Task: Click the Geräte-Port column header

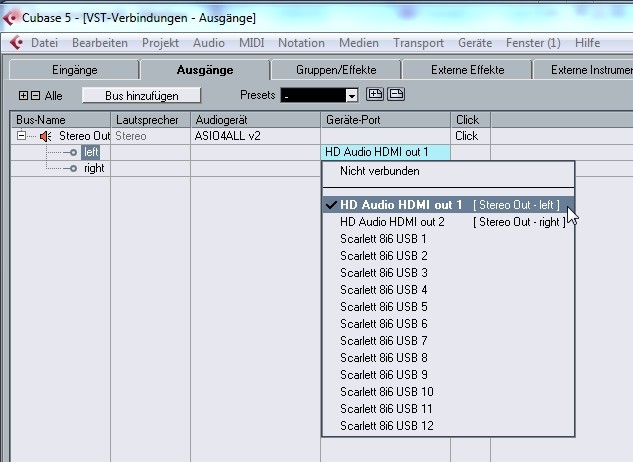Action: pos(386,120)
